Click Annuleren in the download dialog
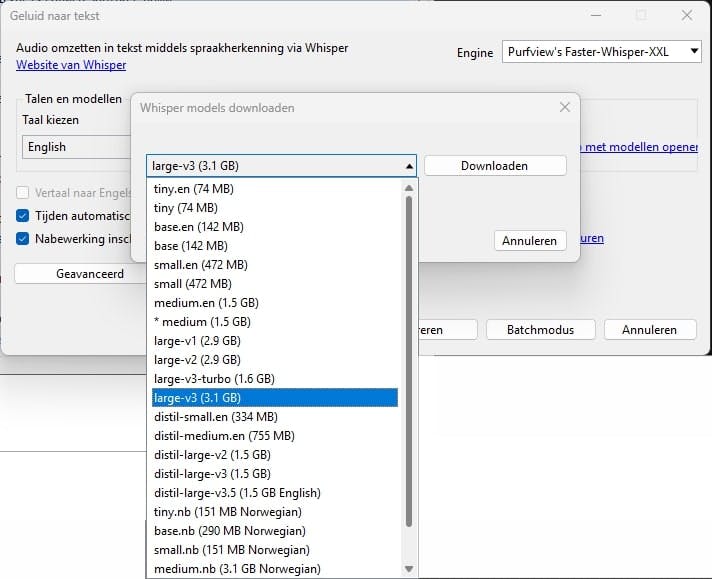This screenshot has width=712, height=579. tap(530, 241)
